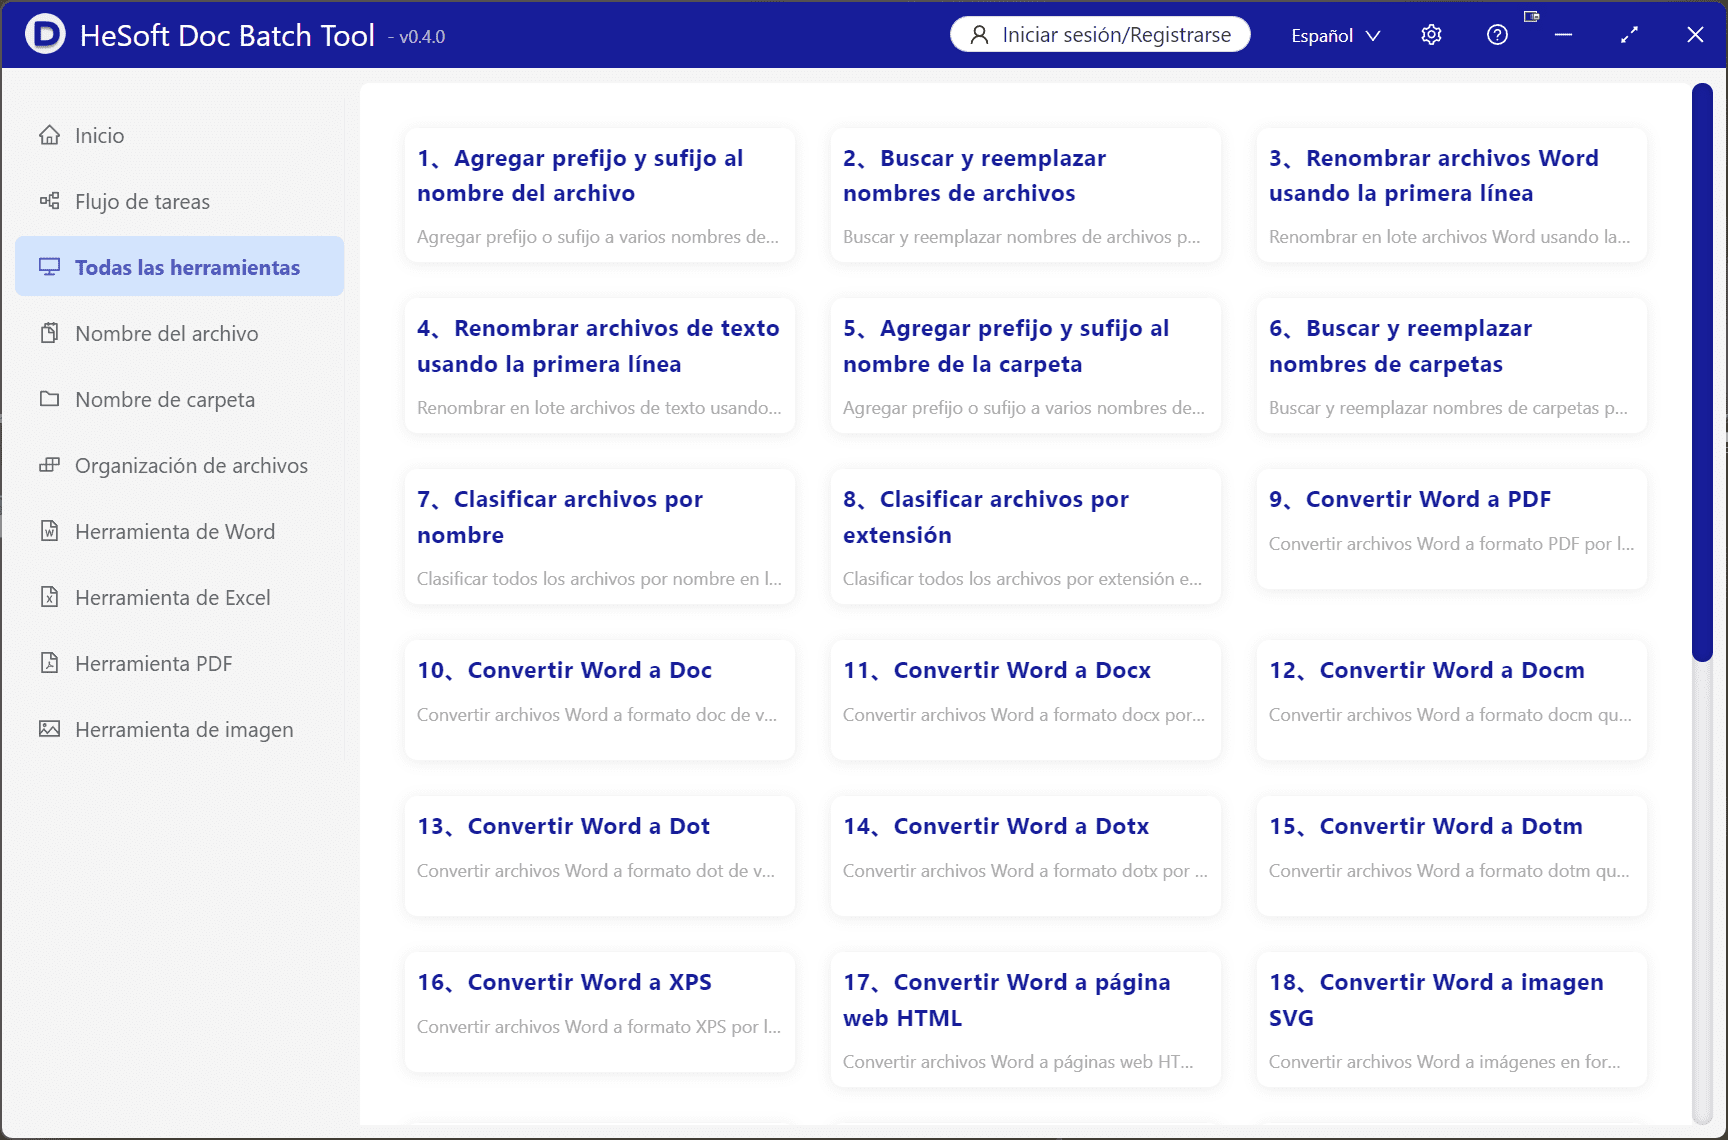Open Herramienta de Word category
This screenshot has width=1728, height=1140.
click(180, 531)
